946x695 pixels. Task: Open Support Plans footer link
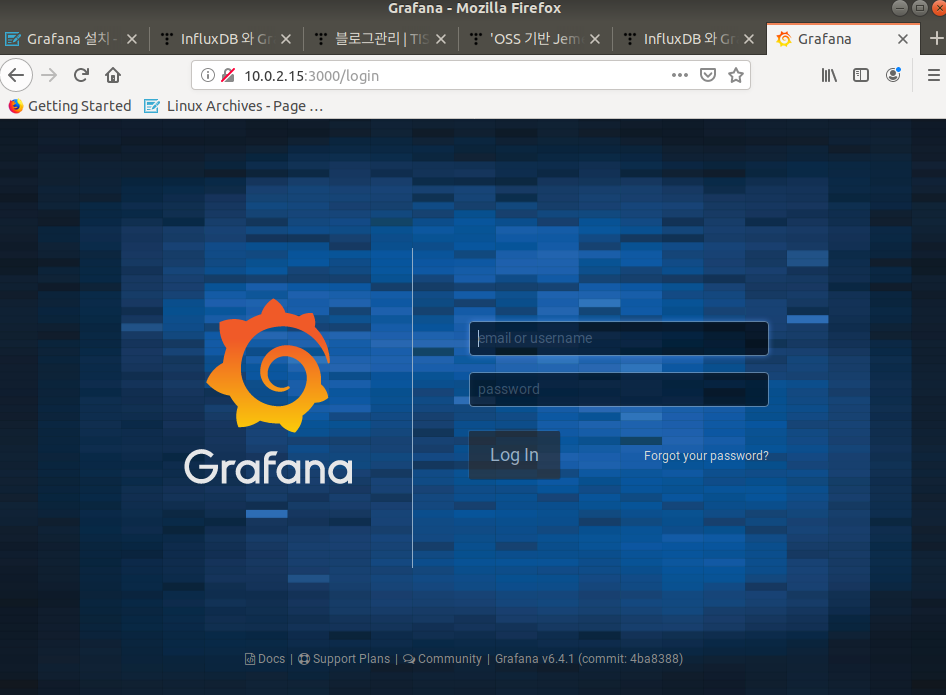[x=344, y=659]
